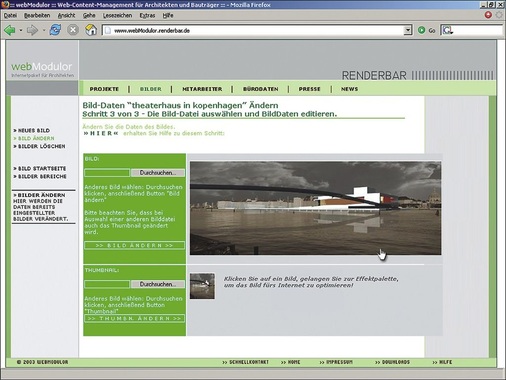
Task: Click the large theaterhaus preview image
Action: (x=315, y=208)
